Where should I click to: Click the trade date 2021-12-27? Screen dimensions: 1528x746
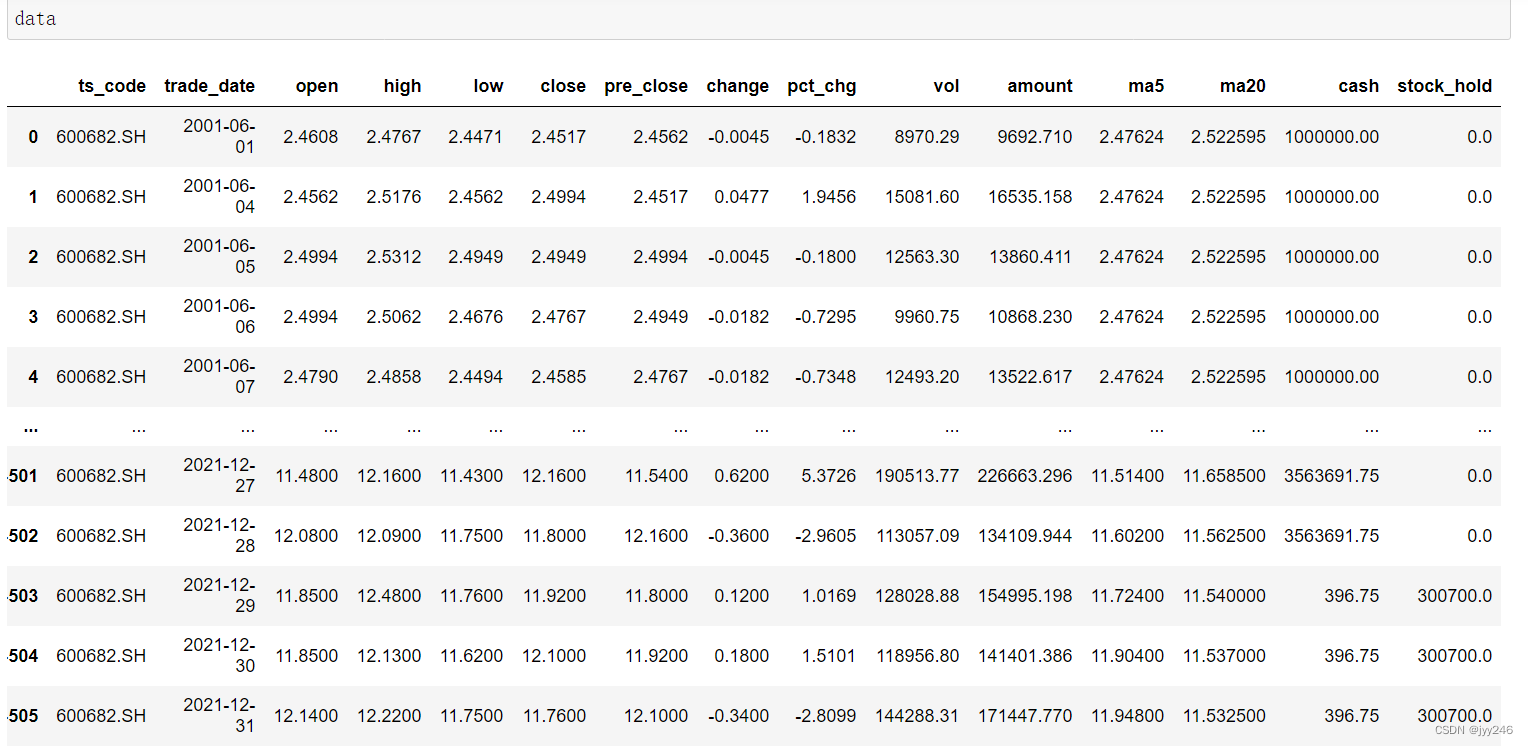[219, 476]
